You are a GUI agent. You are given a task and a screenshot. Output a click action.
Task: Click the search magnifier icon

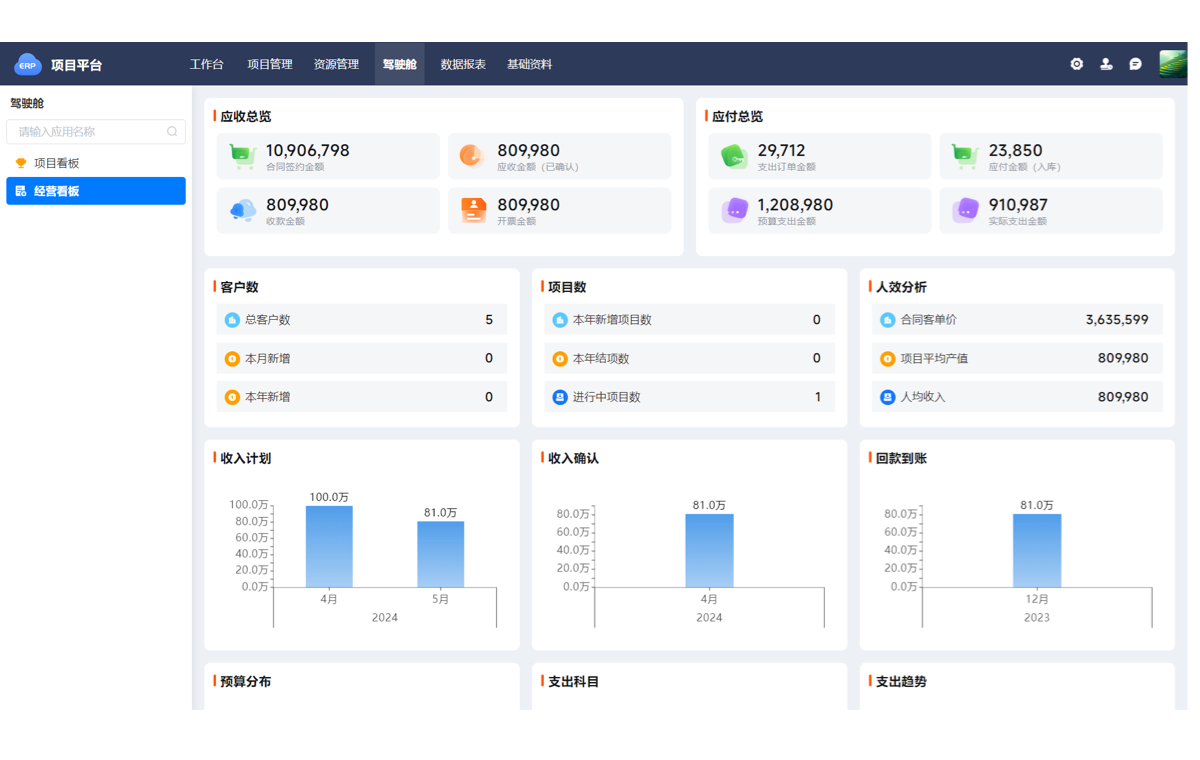click(172, 131)
